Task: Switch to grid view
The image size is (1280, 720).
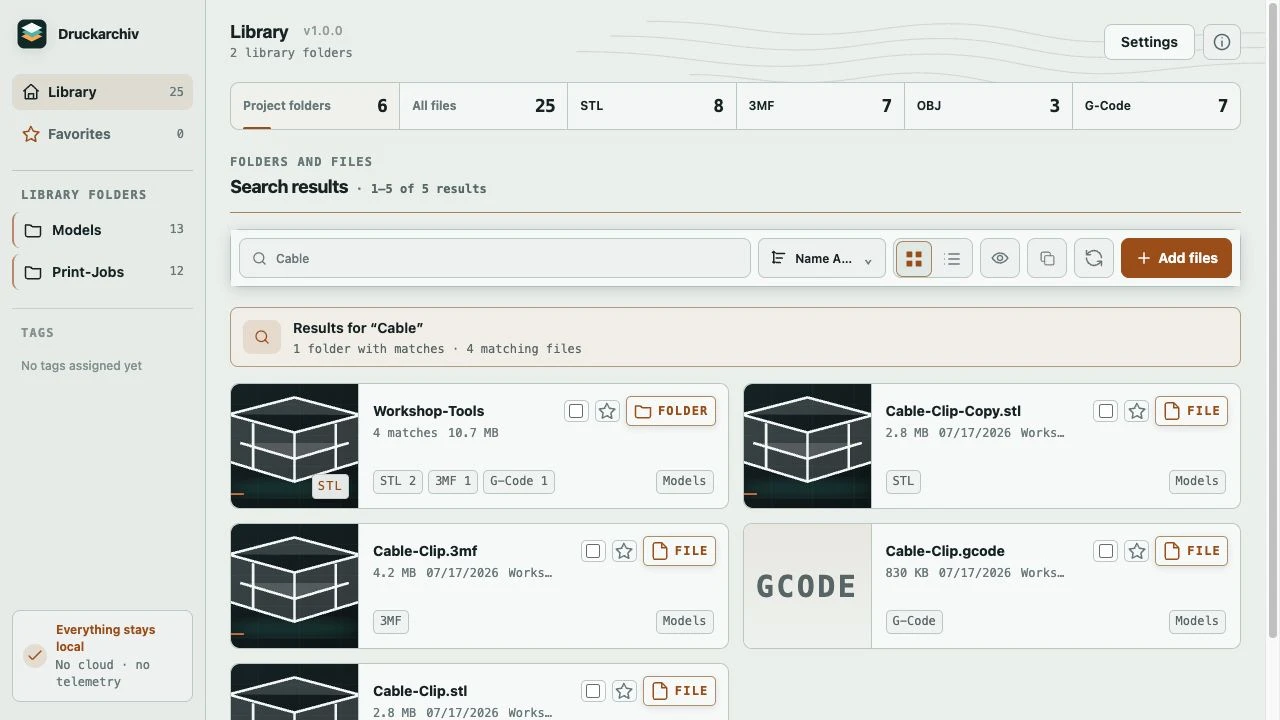Action: [914, 258]
